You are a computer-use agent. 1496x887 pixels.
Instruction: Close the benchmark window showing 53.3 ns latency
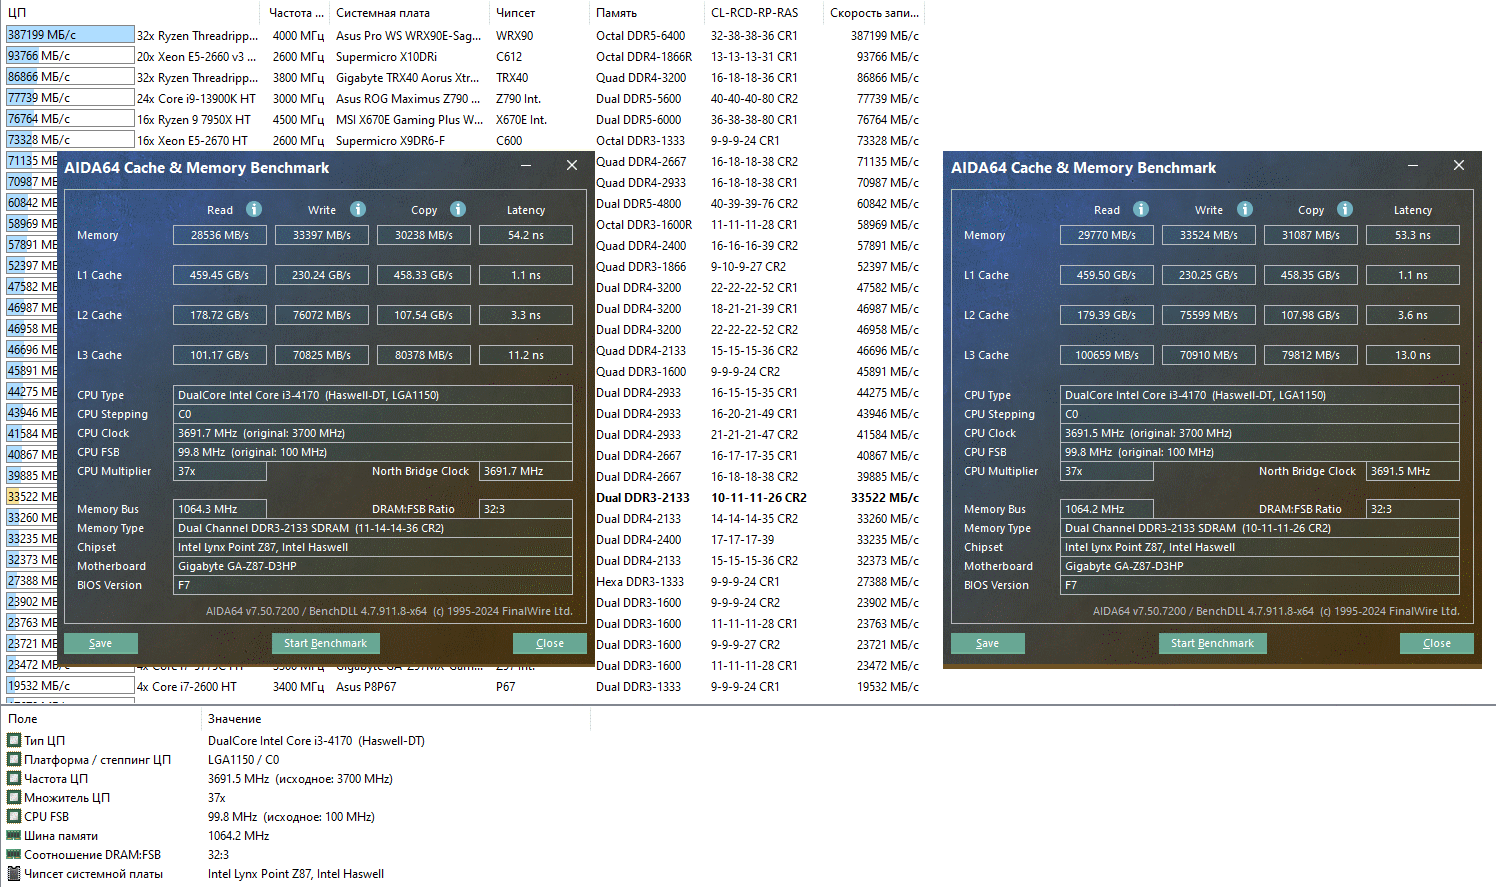[1459, 166]
